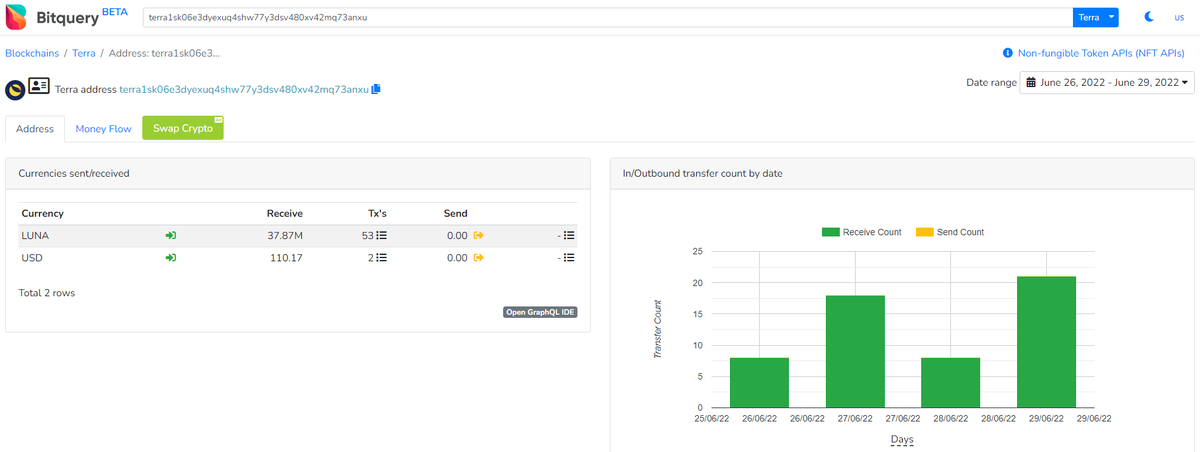The width and height of the screenshot is (1200, 452).
Task: Click the Days axis label
Action: tap(902, 440)
